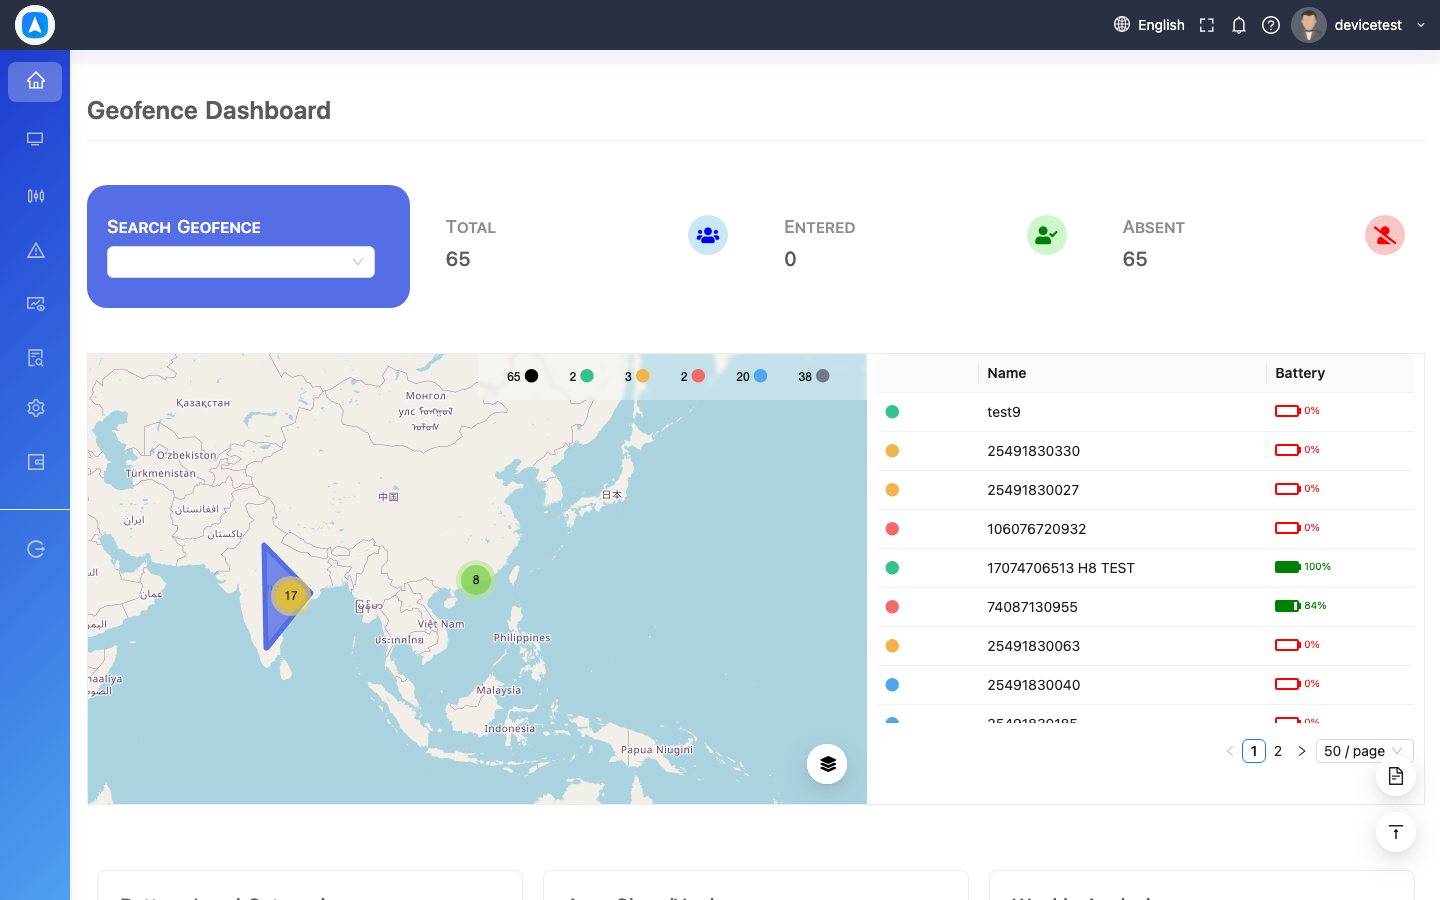Open the monitor settings sidebar icon
1440x900 pixels.
point(35,304)
